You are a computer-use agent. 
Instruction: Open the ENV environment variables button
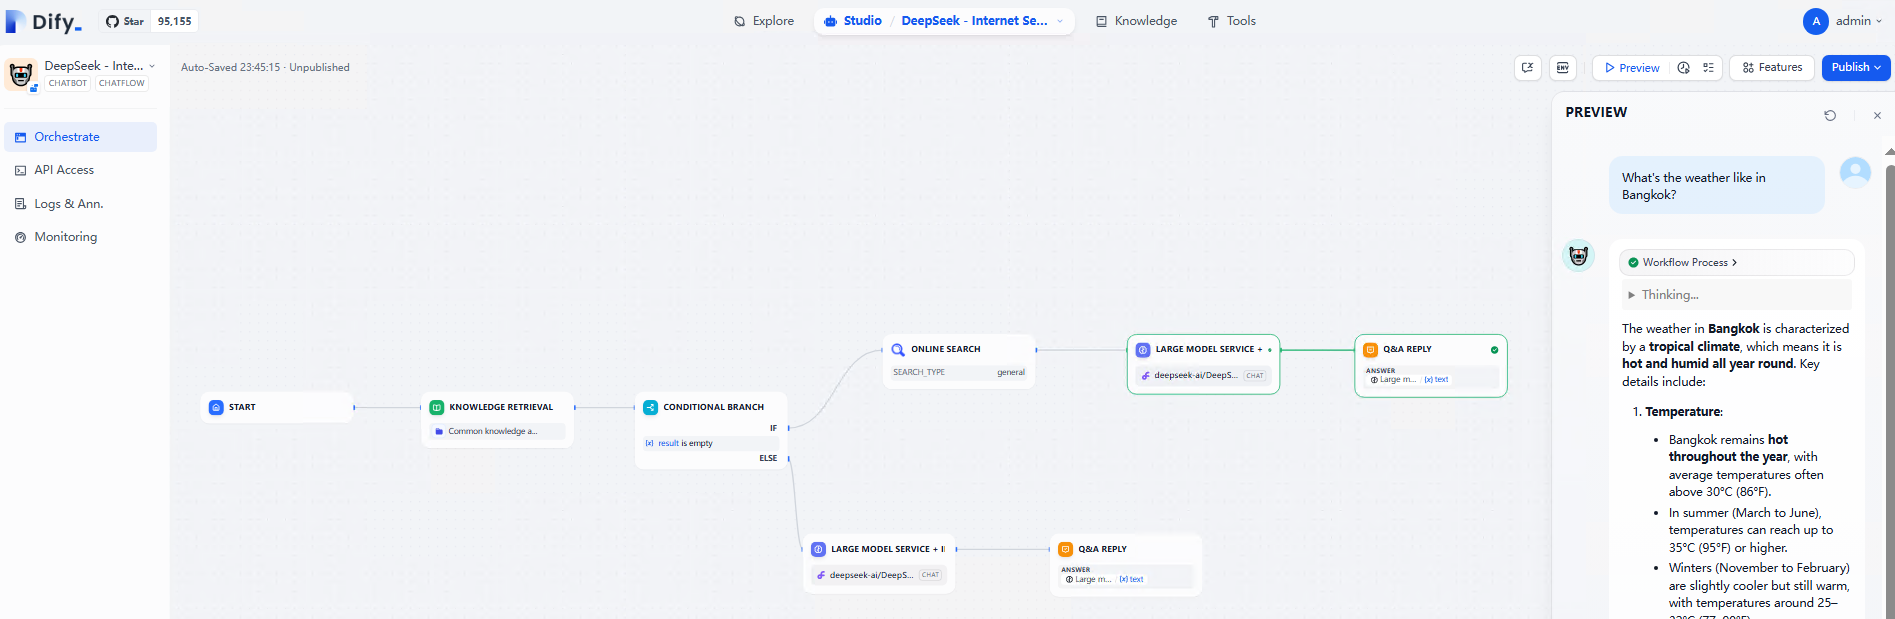1563,68
